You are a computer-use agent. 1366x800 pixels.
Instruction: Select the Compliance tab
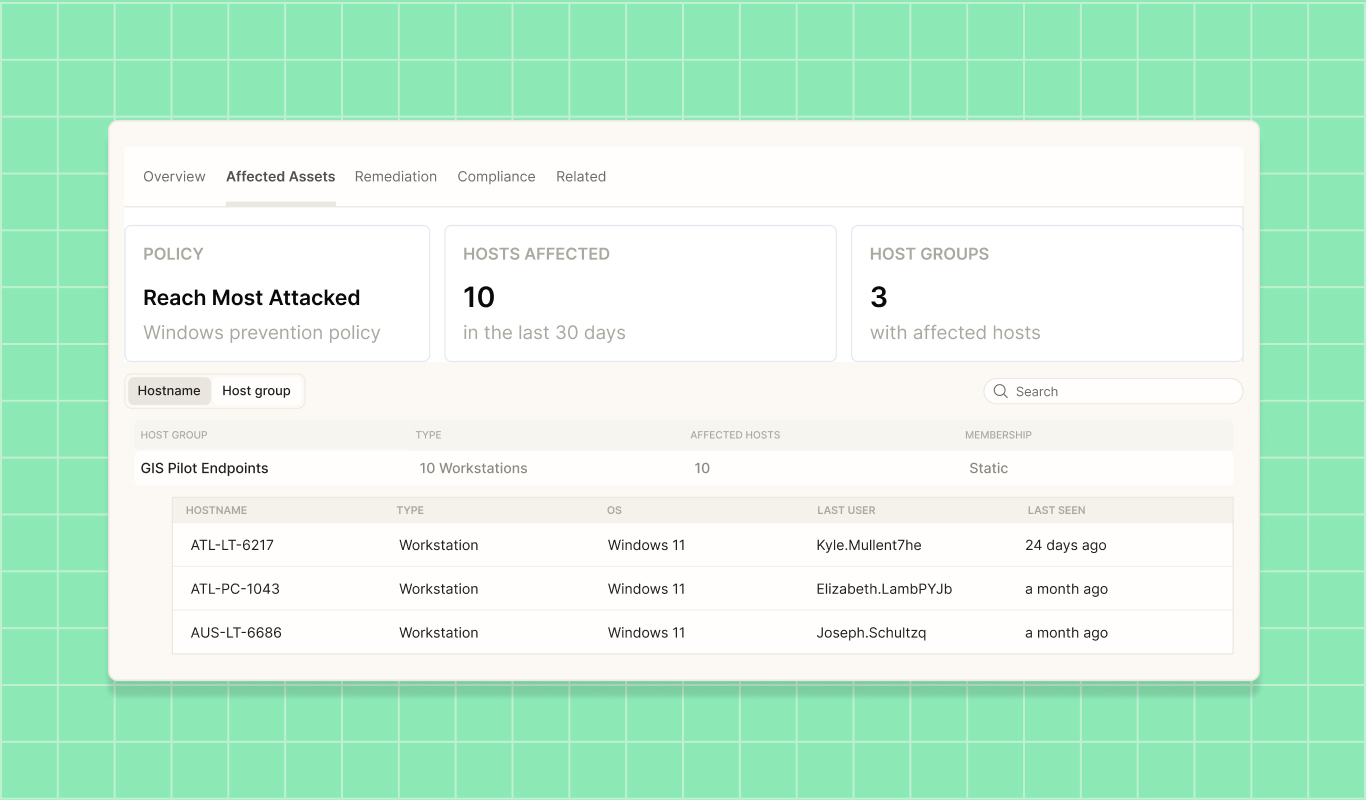click(496, 176)
